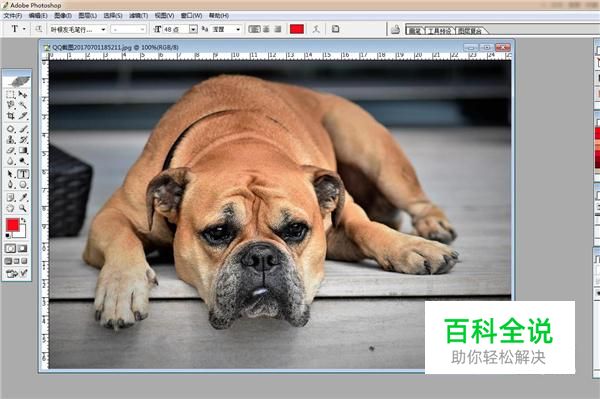Select the Healing Brush tool
Viewport: 600px width, 399px height.
(10, 129)
